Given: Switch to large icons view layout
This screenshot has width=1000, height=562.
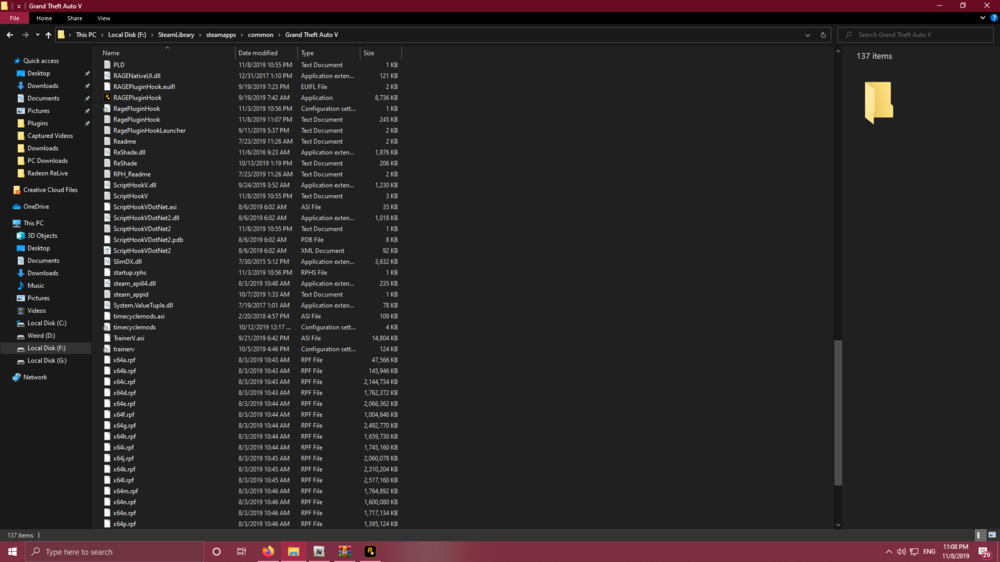Looking at the screenshot, I should [992, 535].
